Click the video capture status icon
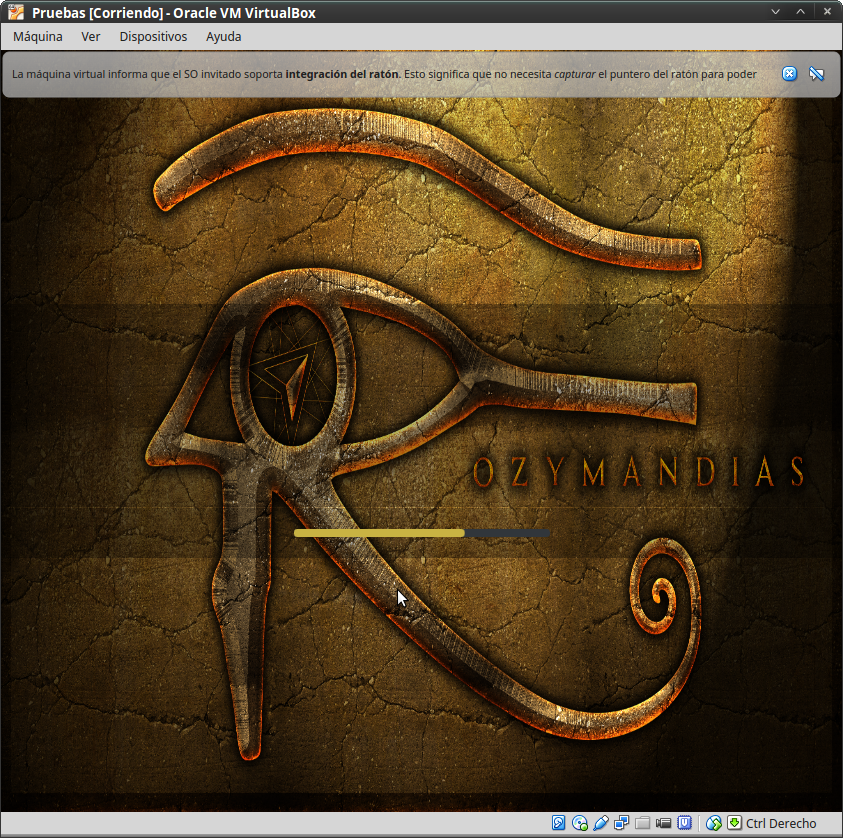This screenshot has width=843, height=838. (x=664, y=823)
